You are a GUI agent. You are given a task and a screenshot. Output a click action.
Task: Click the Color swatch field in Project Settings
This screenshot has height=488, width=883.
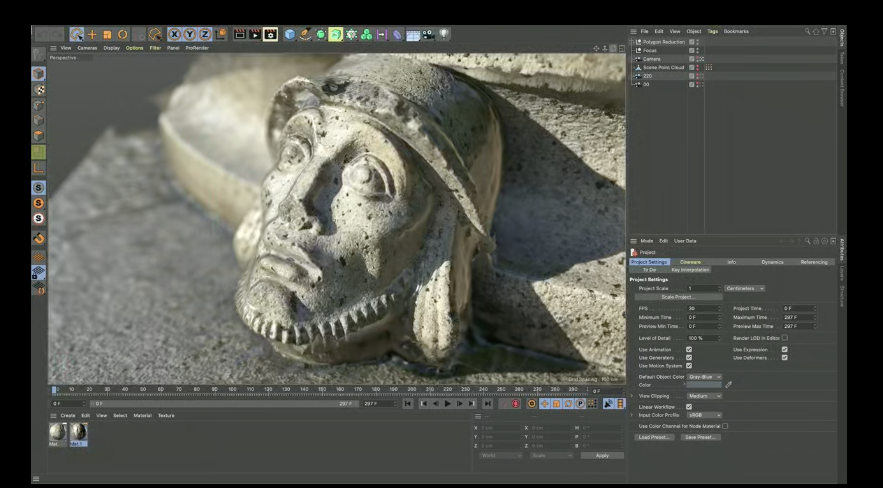tap(704, 385)
